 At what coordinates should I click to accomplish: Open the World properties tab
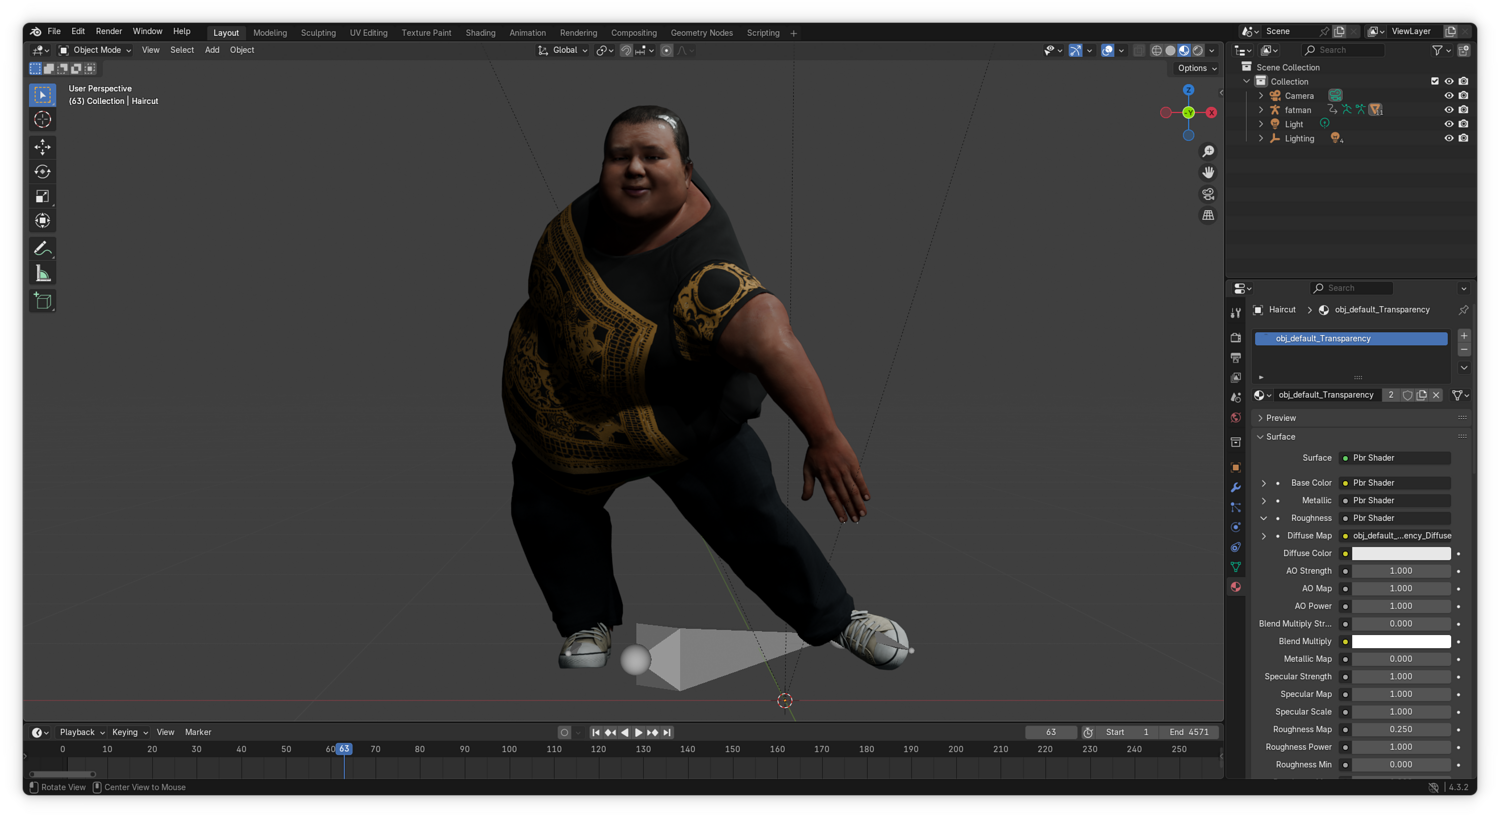[1236, 418]
